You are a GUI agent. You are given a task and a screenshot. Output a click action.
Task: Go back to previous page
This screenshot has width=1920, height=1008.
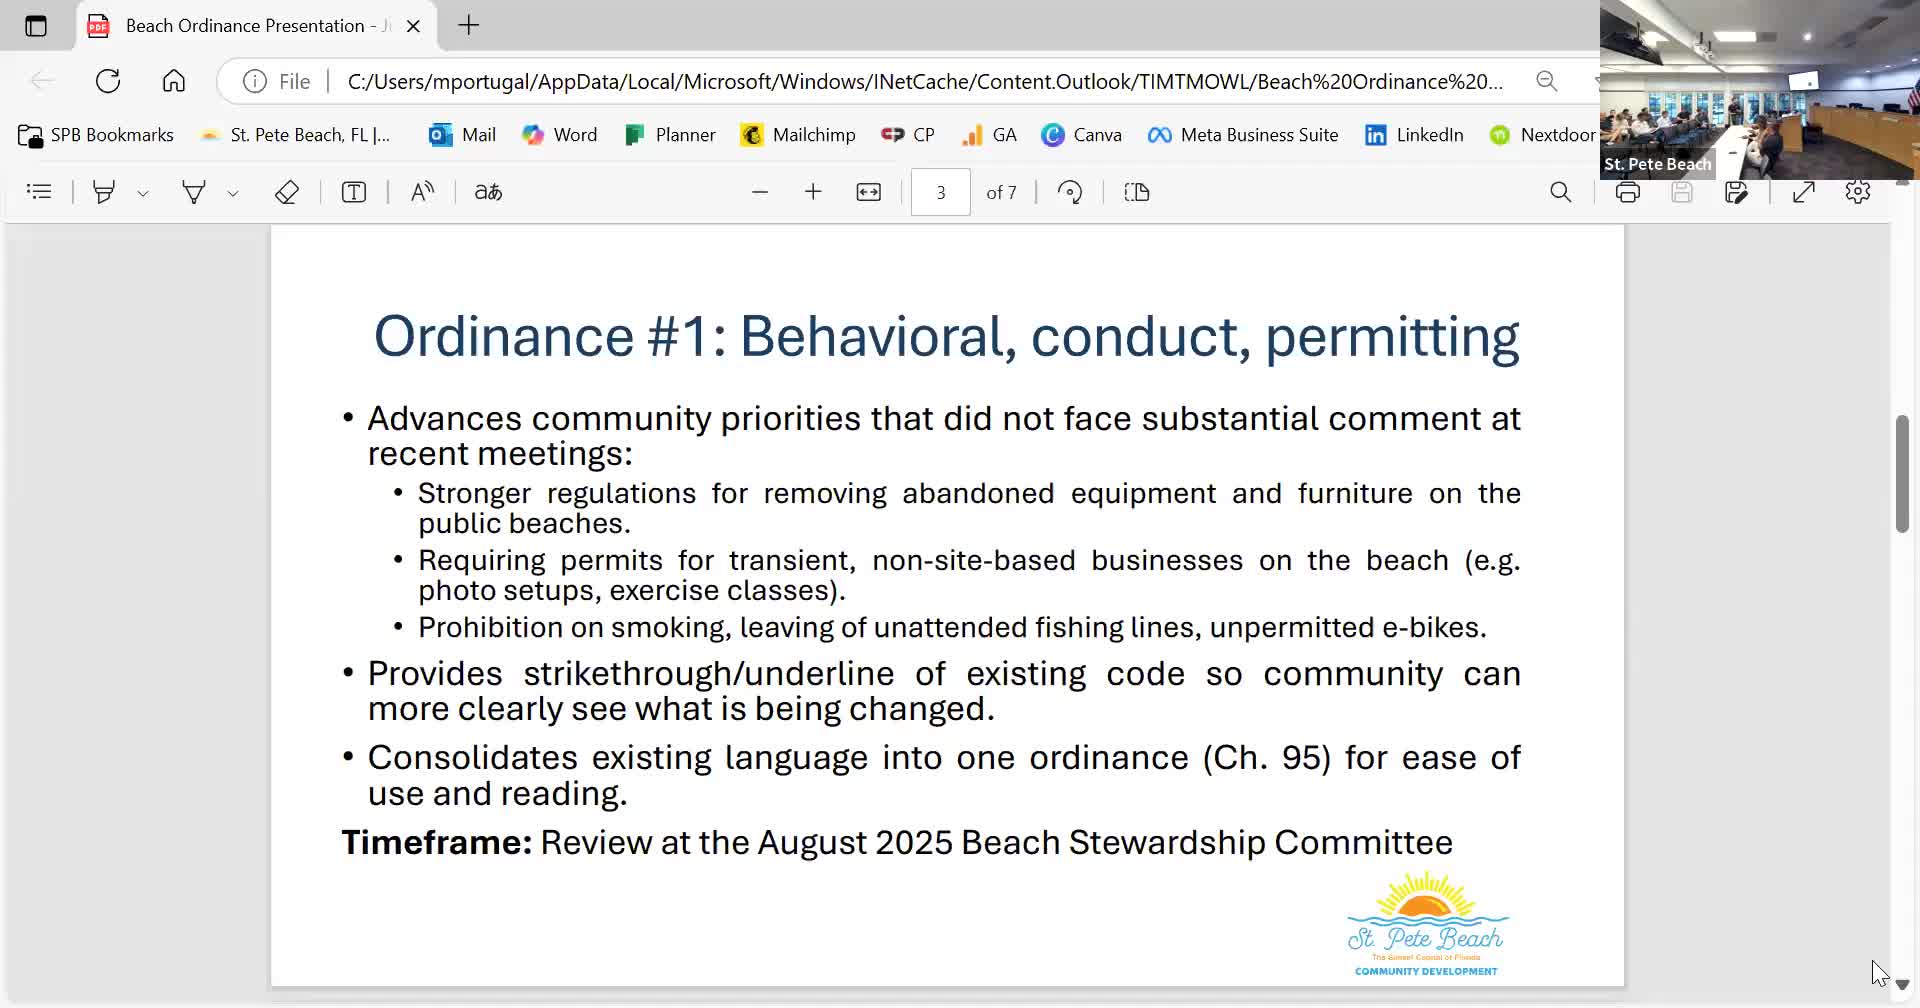42,81
